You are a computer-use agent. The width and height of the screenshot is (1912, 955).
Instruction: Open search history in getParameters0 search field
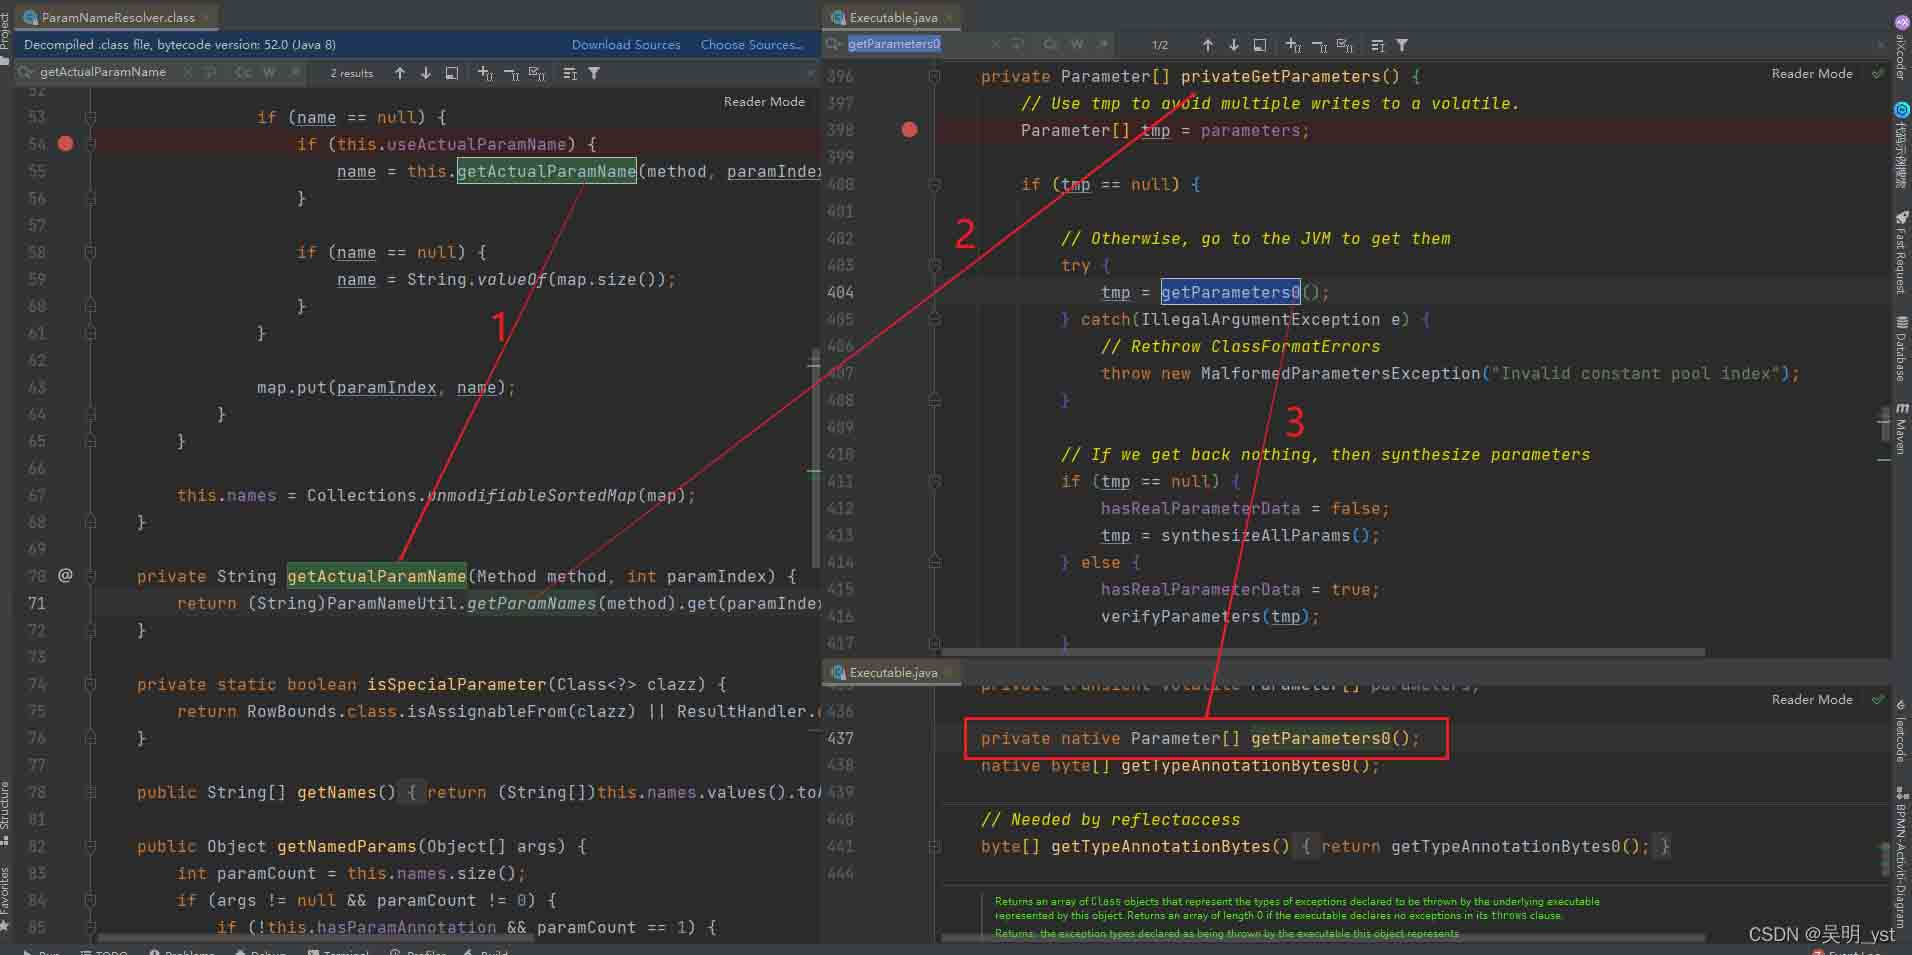point(834,44)
